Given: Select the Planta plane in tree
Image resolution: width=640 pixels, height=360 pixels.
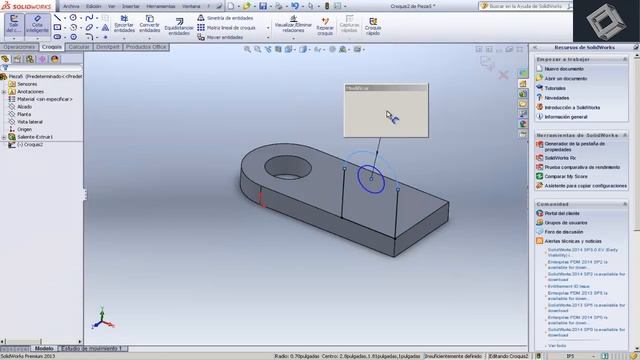Looking at the screenshot, I should click(24, 114).
